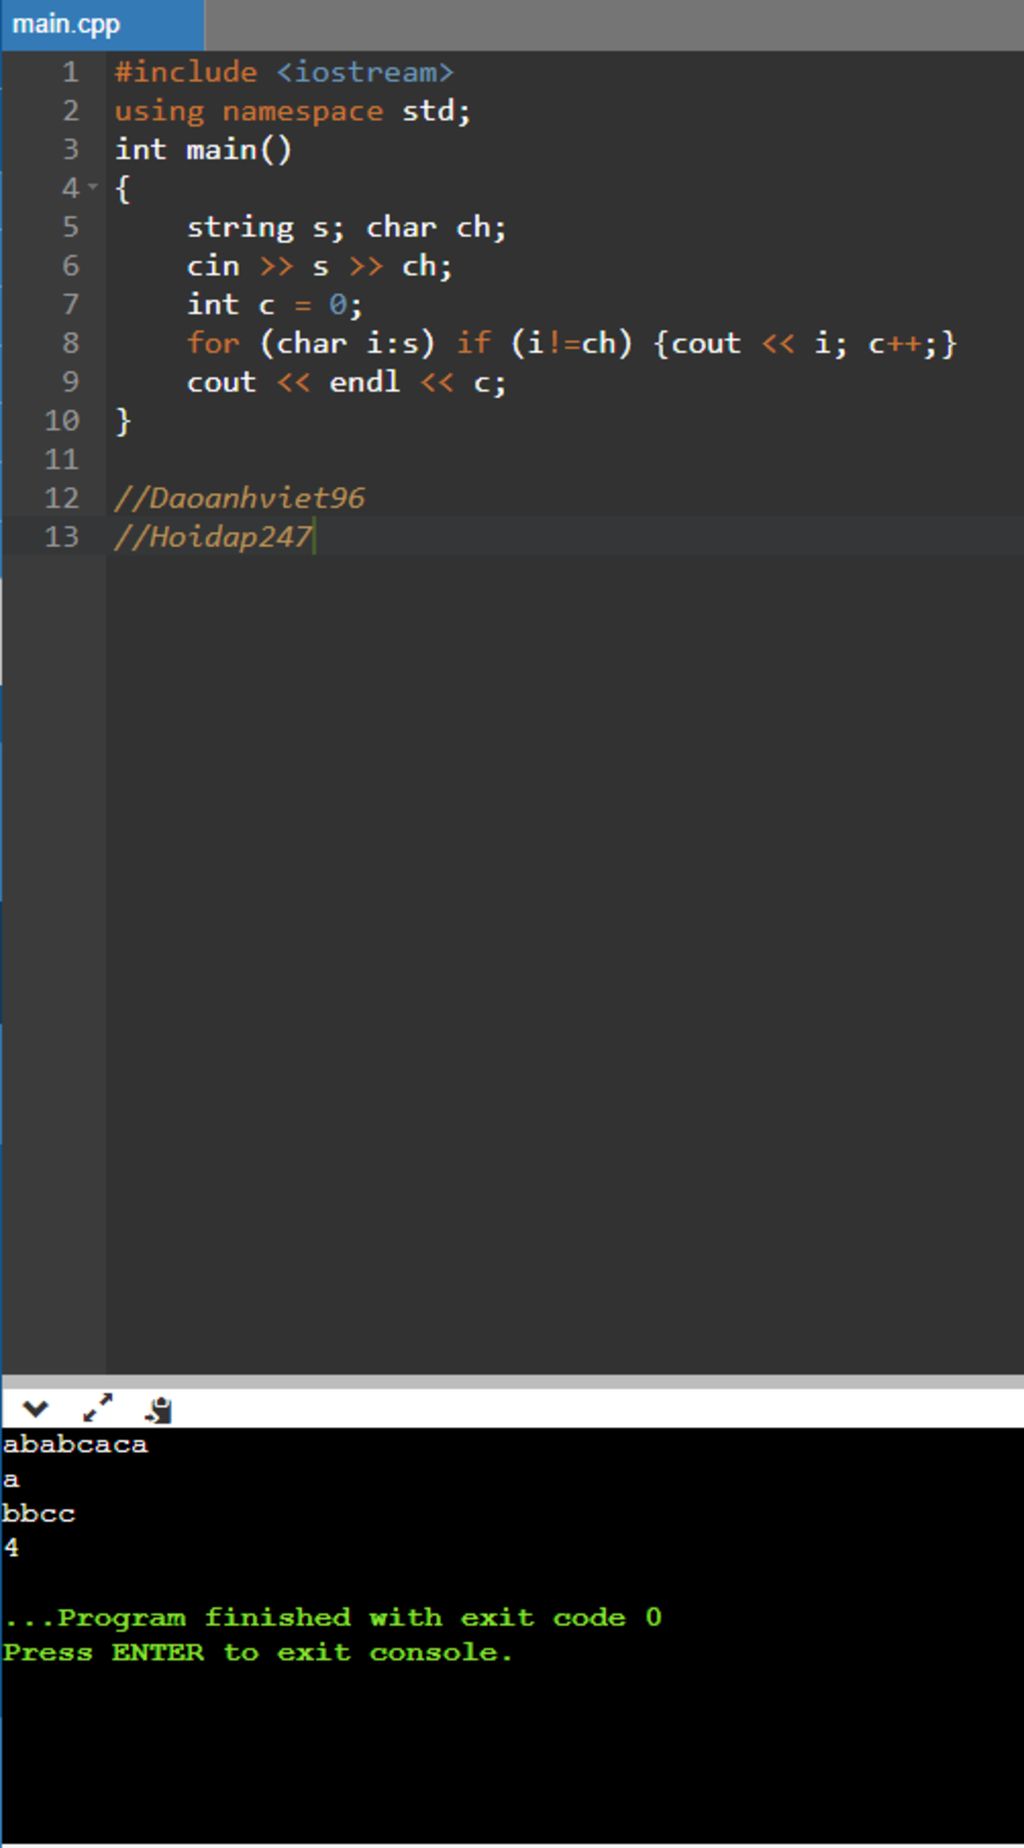
Task: Click line number 13 in gutter
Action: 61,537
